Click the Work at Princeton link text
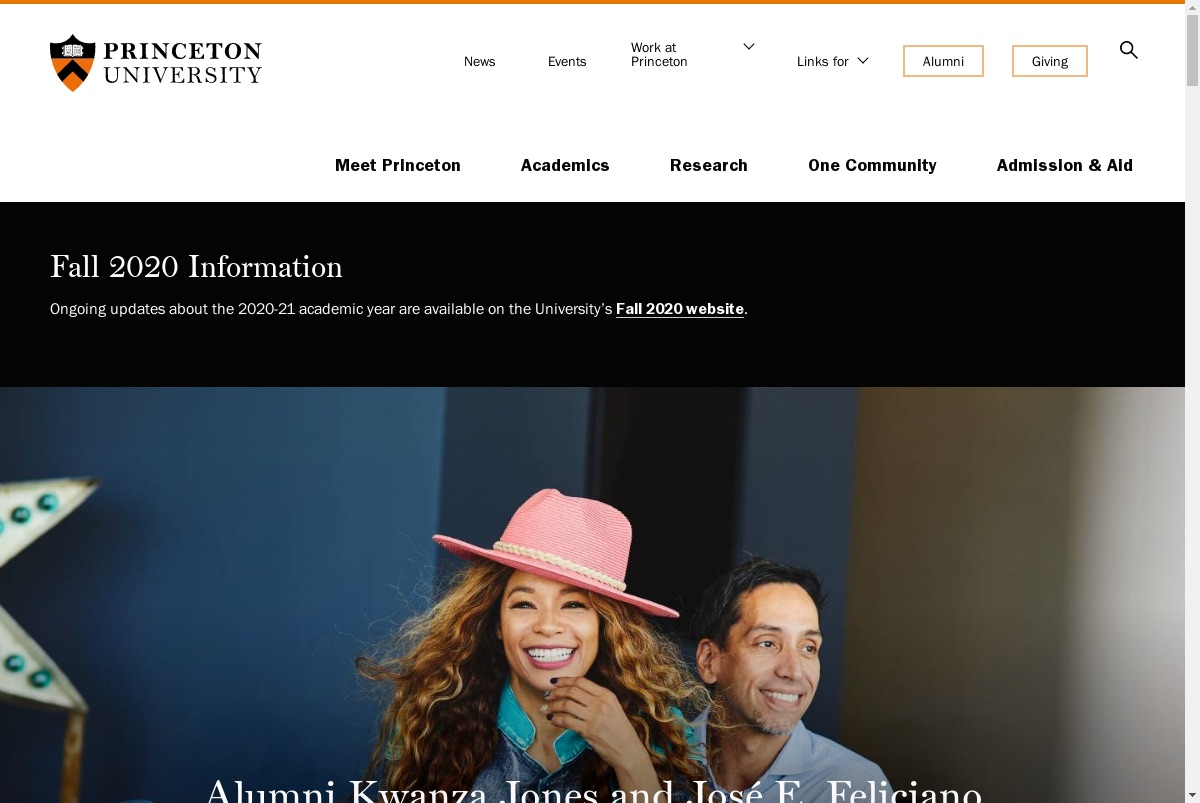 [659, 54]
